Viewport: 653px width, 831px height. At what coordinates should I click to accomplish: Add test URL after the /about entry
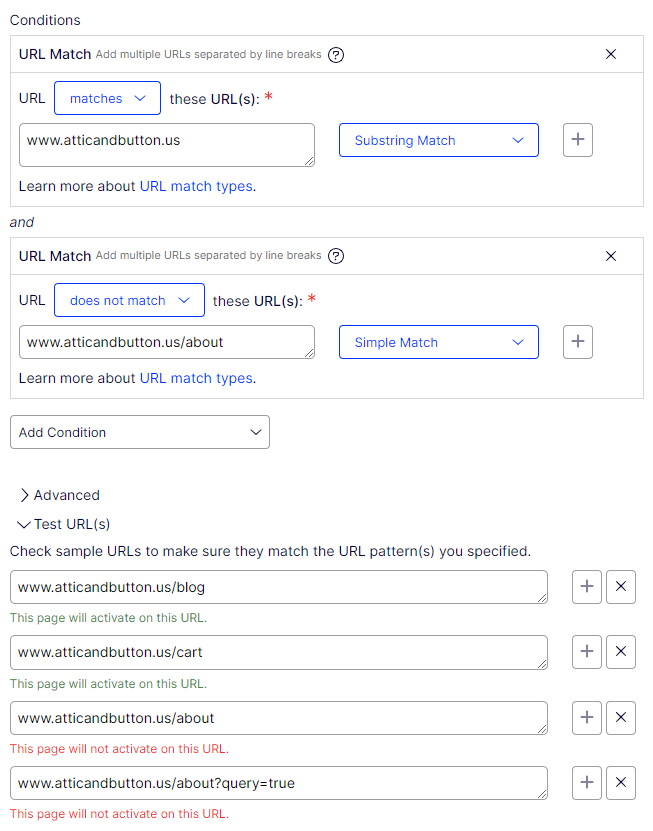(587, 718)
